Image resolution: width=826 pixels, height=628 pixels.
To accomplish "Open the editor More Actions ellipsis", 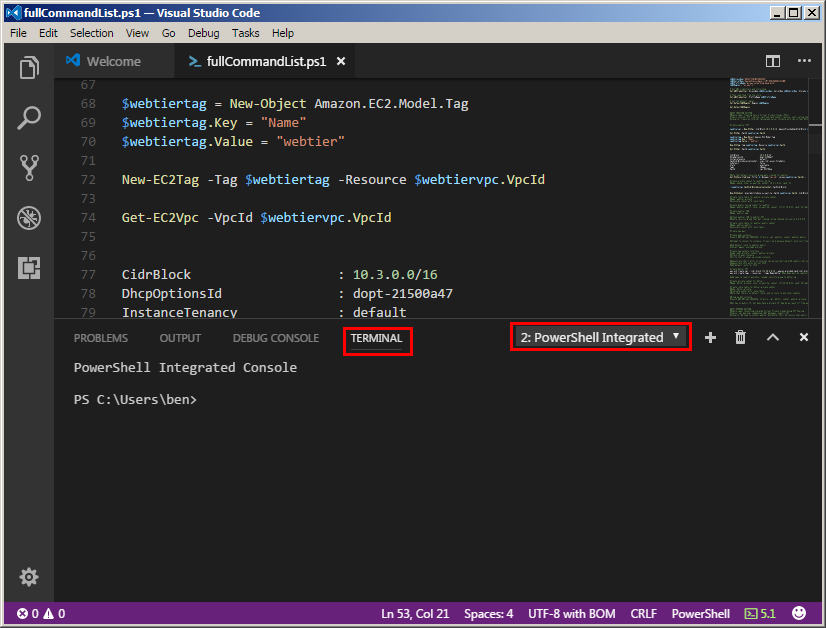I will click(804, 61).
